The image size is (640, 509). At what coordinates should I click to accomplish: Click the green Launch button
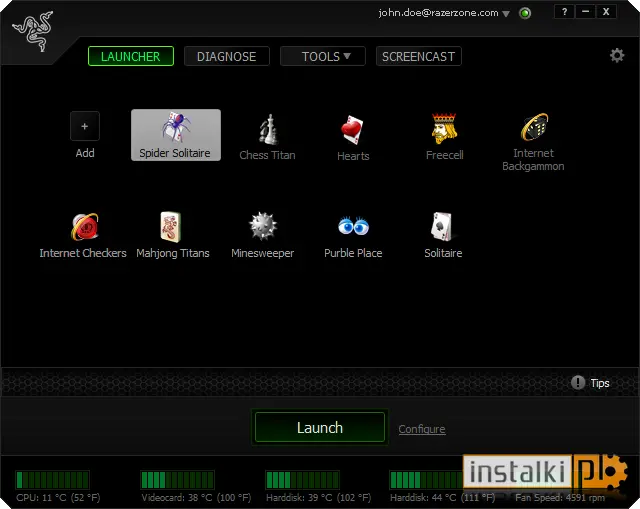(320, 427)
